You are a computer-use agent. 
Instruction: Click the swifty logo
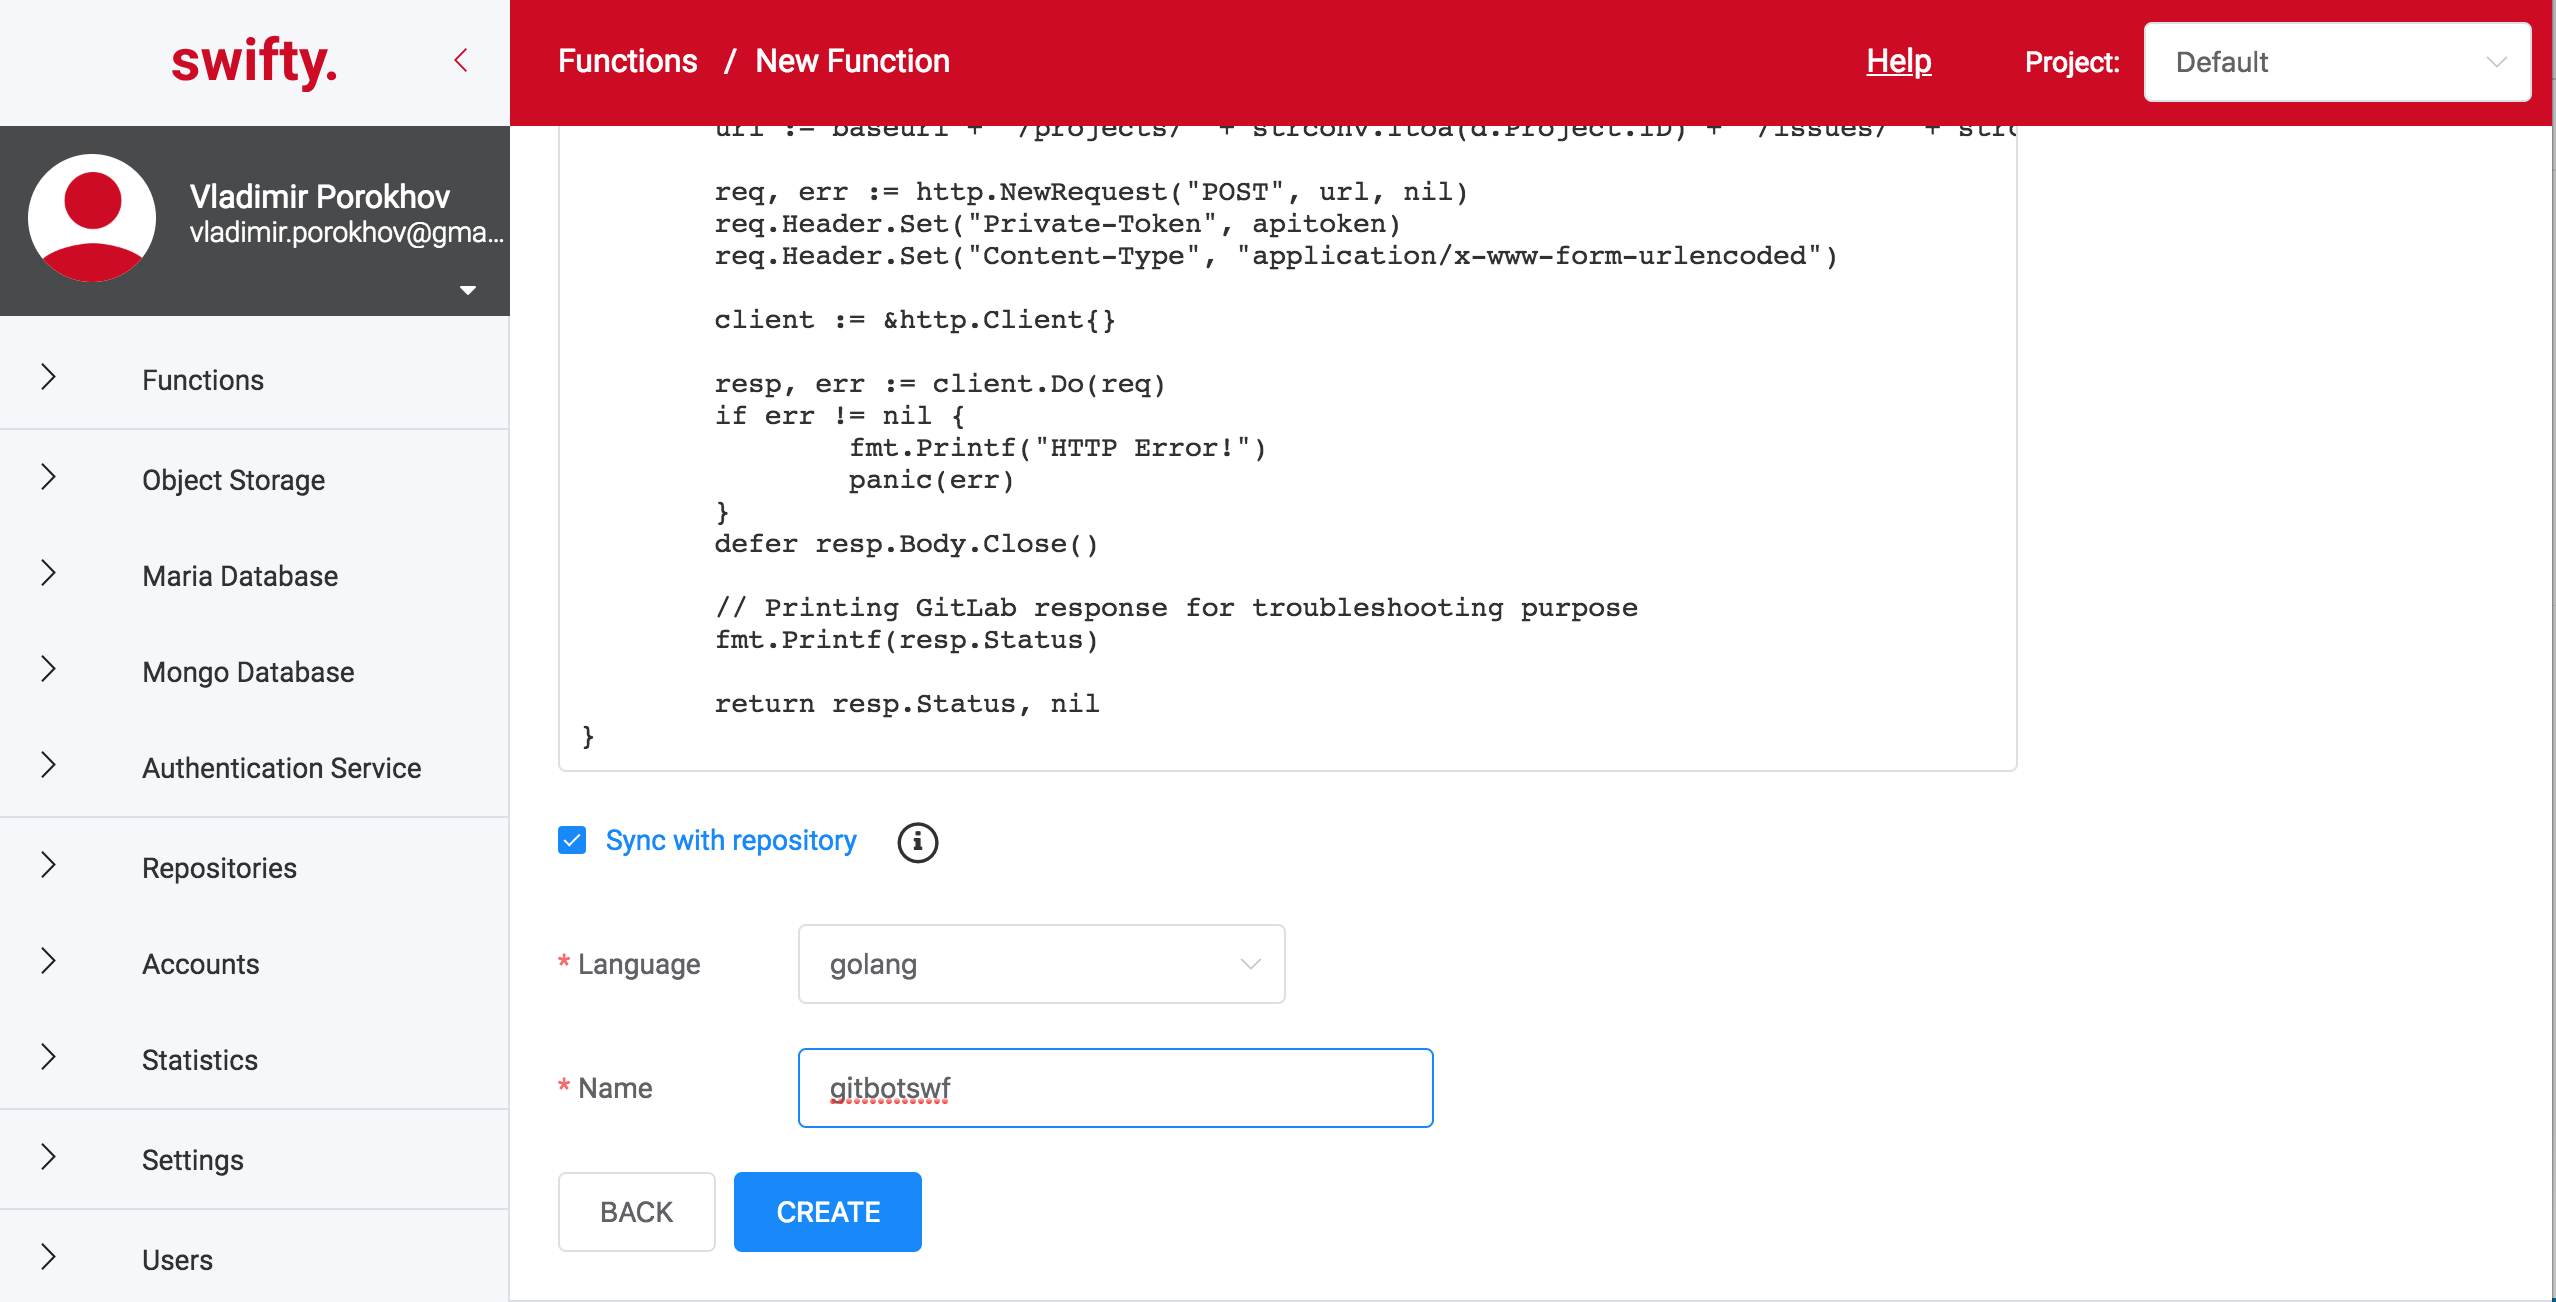(x=254, y=62)
